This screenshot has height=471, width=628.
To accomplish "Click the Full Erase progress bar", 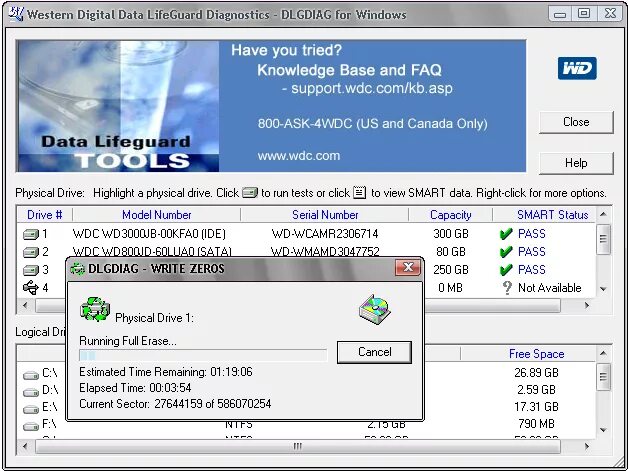I will (203, 355).
